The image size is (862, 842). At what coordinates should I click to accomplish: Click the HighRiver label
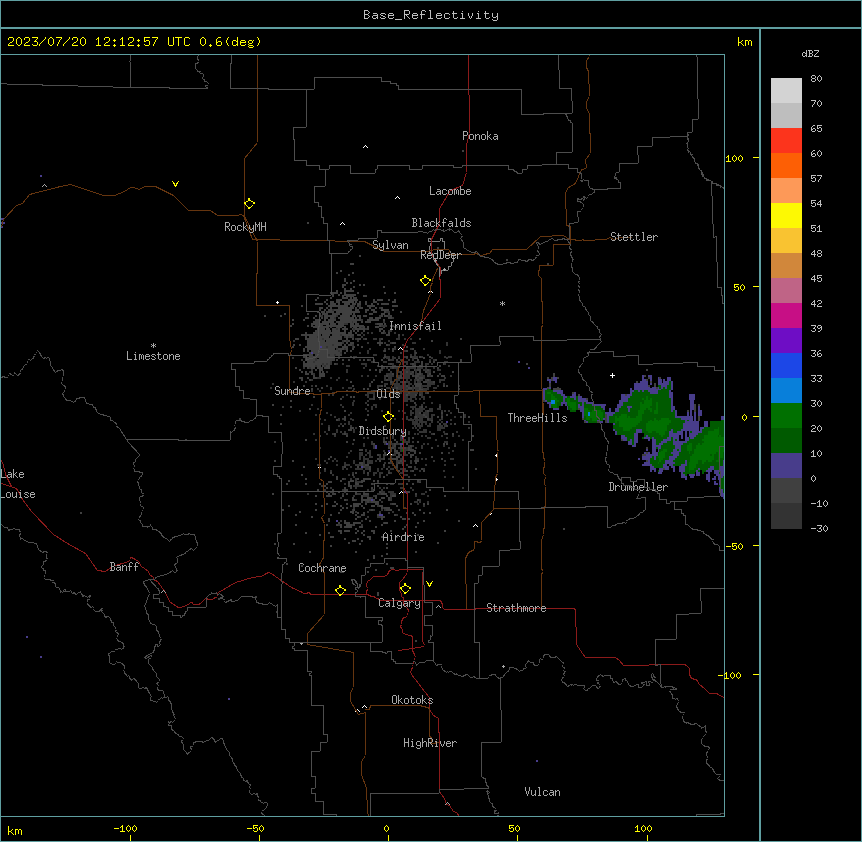click(x=430, y=743)
